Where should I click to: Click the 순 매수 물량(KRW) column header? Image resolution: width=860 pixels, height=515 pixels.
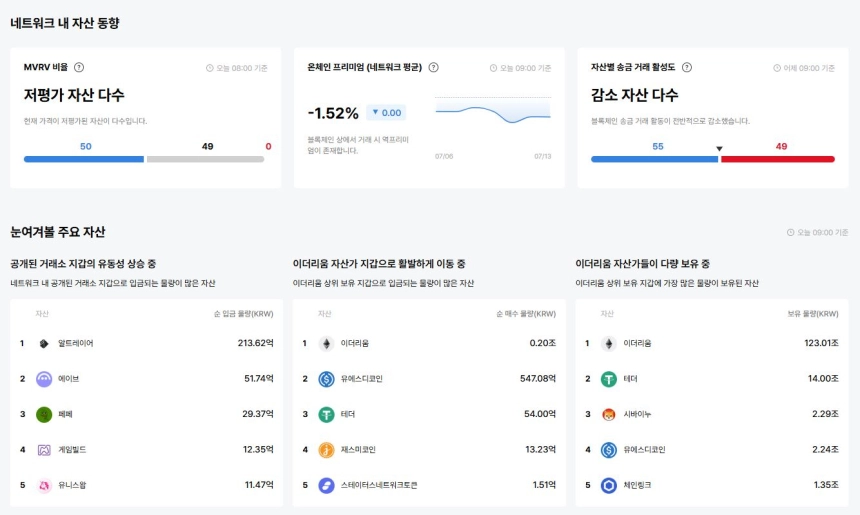526,314
